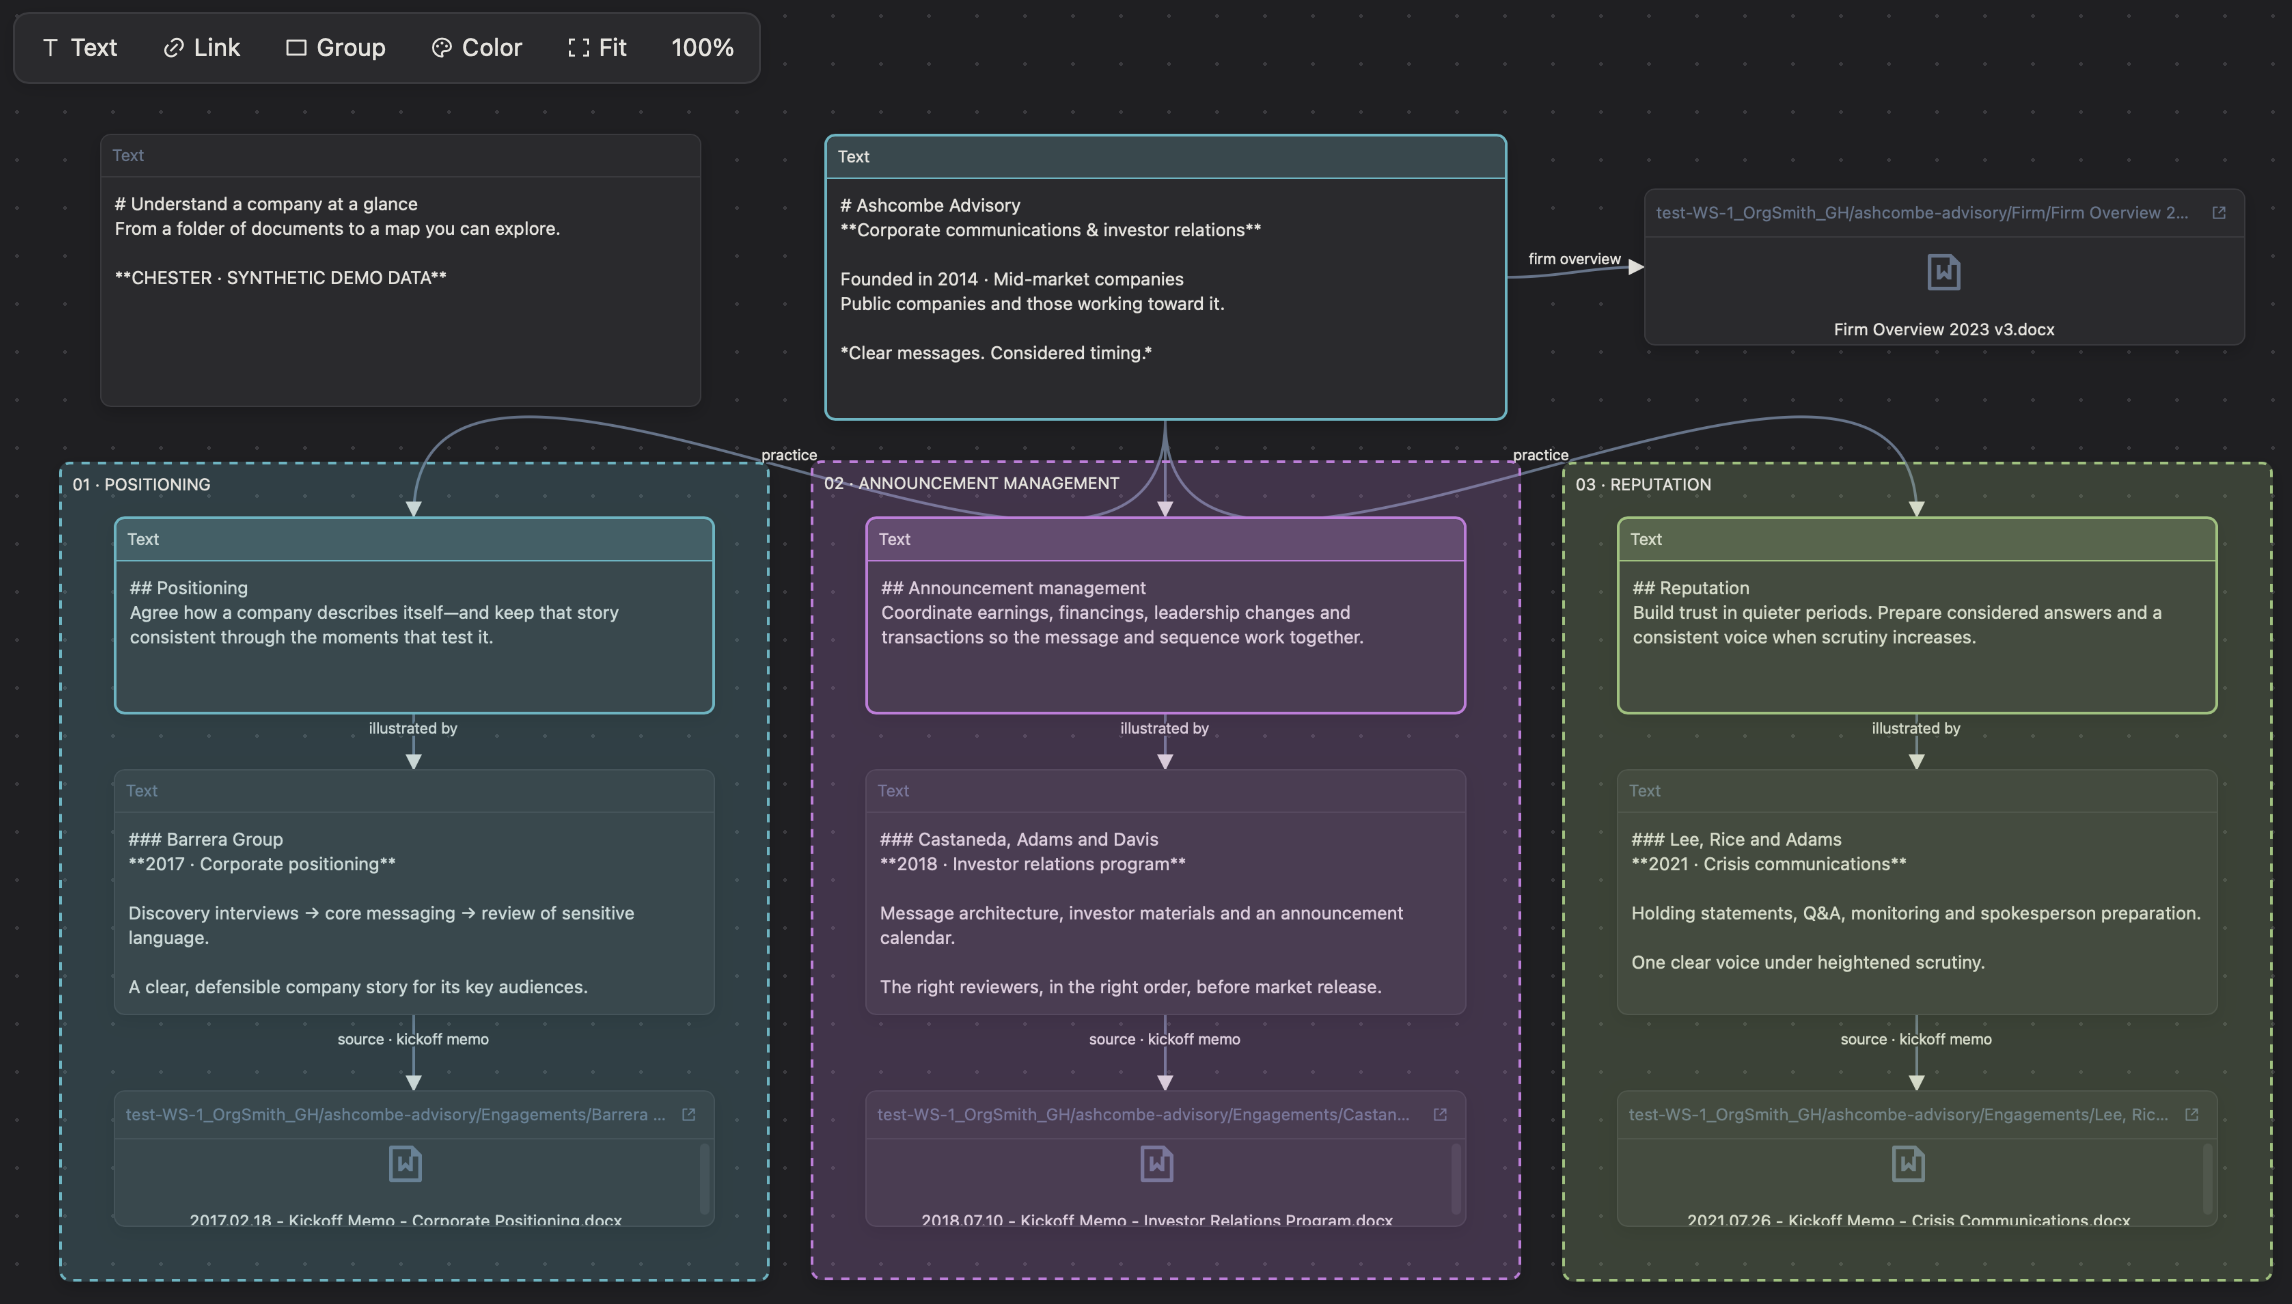2292x1304 pixels.
Task: Select the Link tool in toolbar
Action: 201,48
